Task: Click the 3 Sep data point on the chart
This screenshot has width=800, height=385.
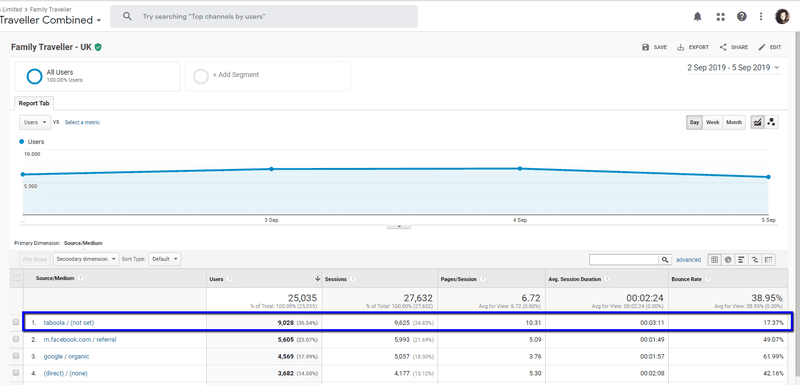Action: pyautogui.click(x=271, y=169)
